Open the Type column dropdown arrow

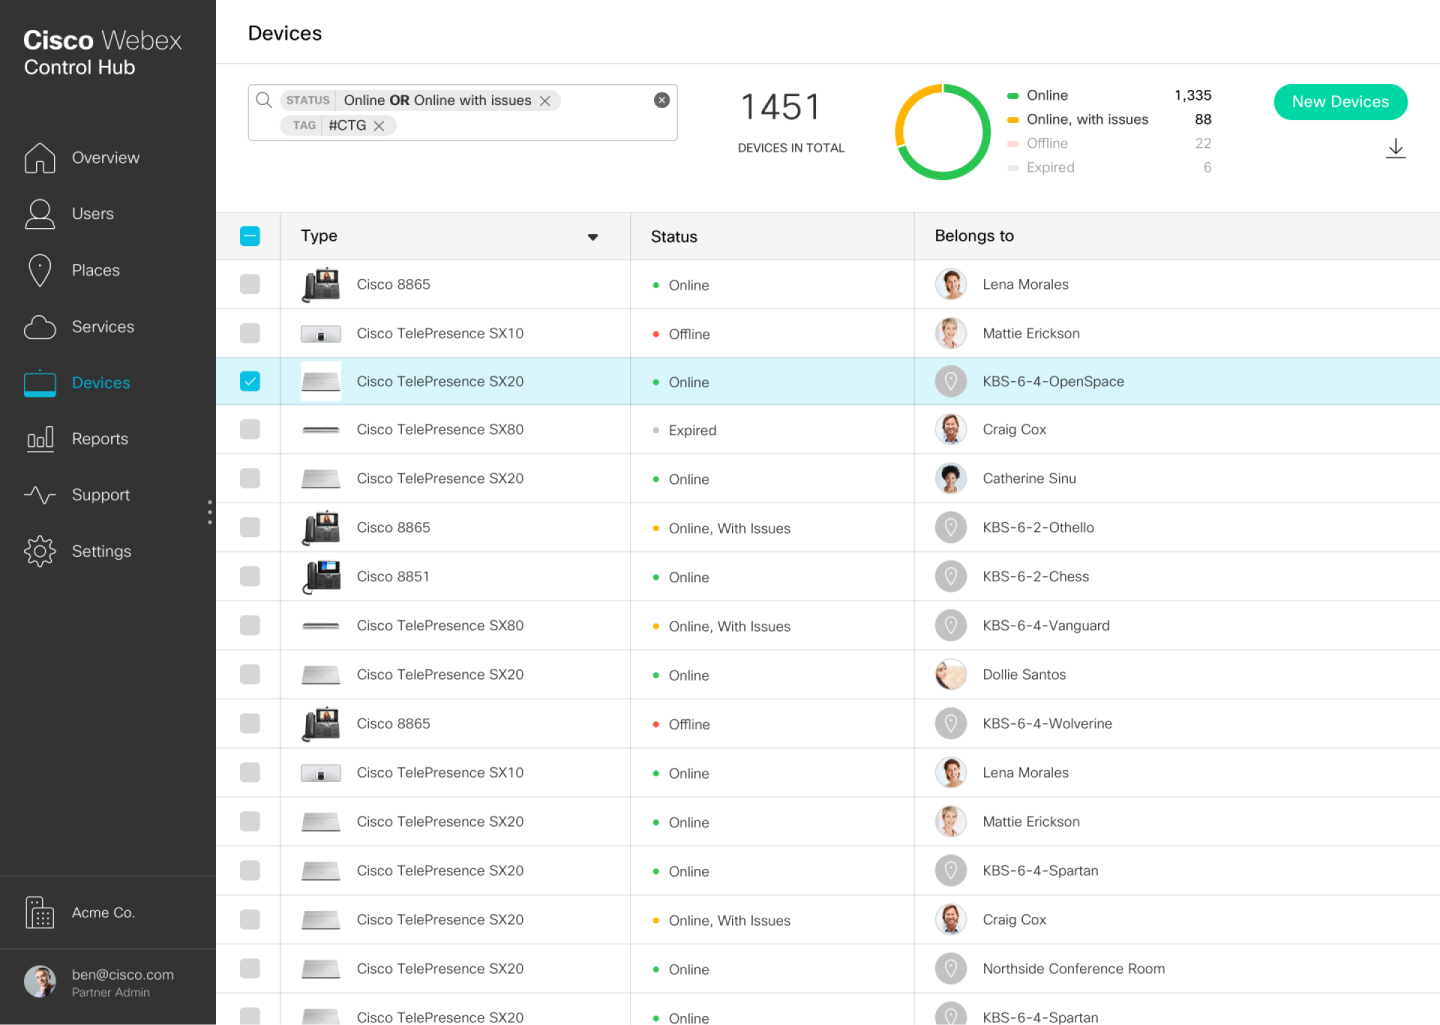(593, 237)
